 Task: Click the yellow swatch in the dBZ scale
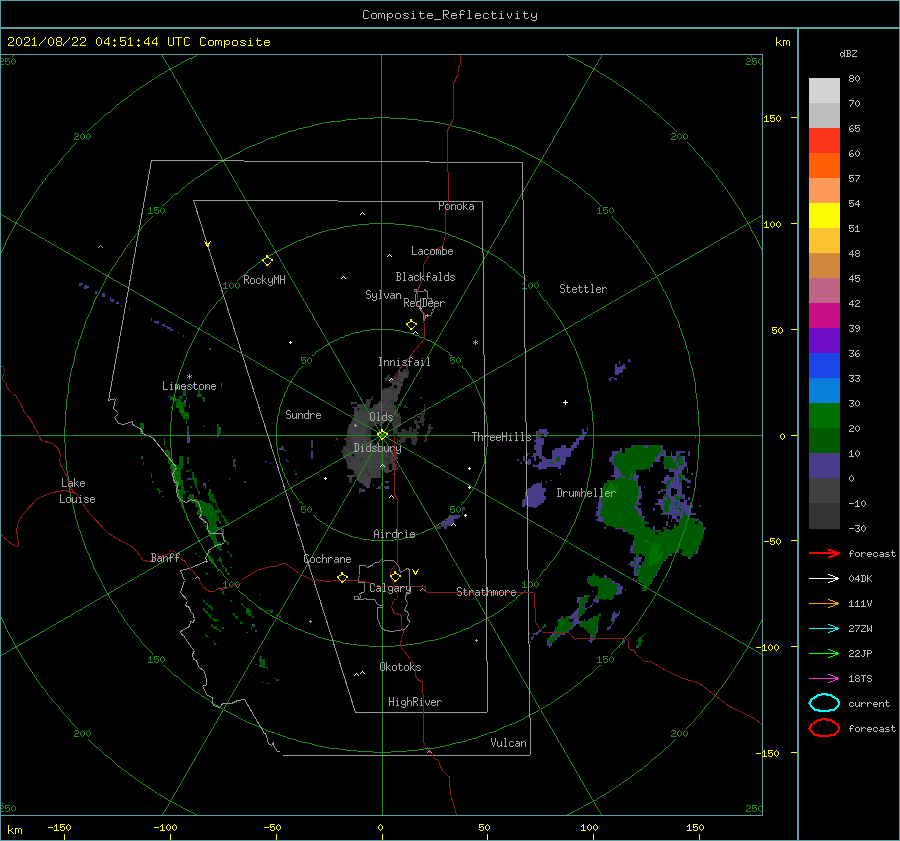pos(824,215)
